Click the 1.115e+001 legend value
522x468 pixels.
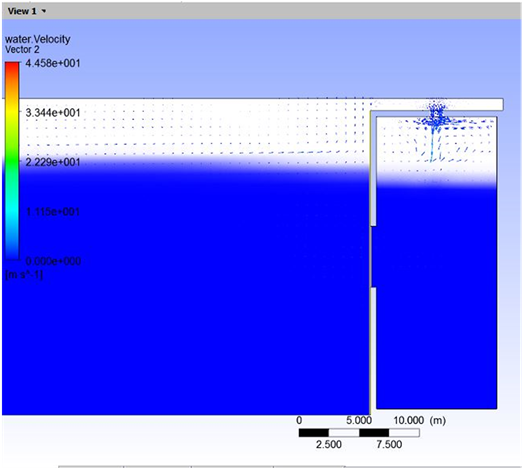53,212
